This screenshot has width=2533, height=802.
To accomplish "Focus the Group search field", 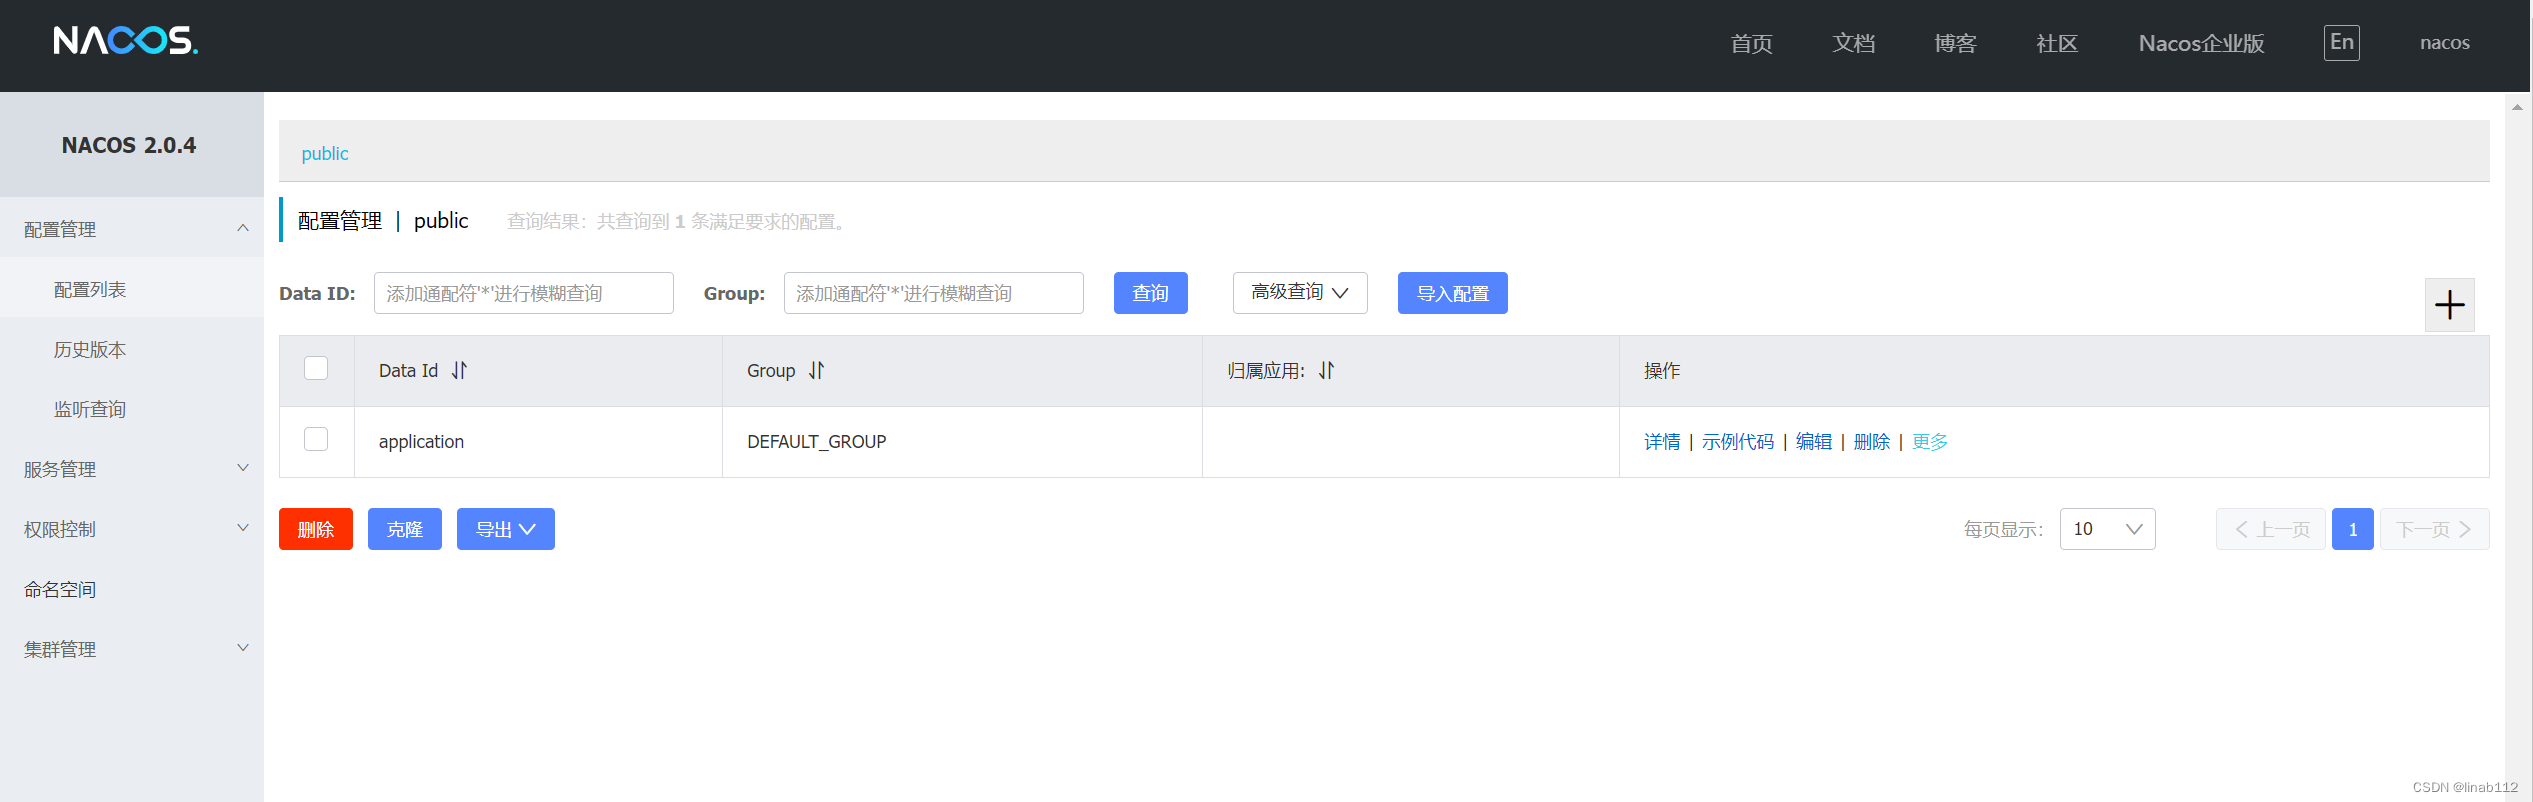I will pos(934,293).
